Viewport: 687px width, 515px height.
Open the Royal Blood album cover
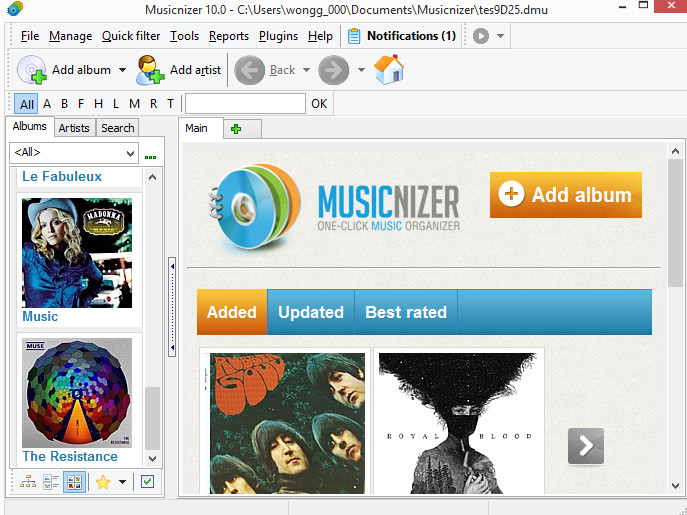click(x=458, y=423)
